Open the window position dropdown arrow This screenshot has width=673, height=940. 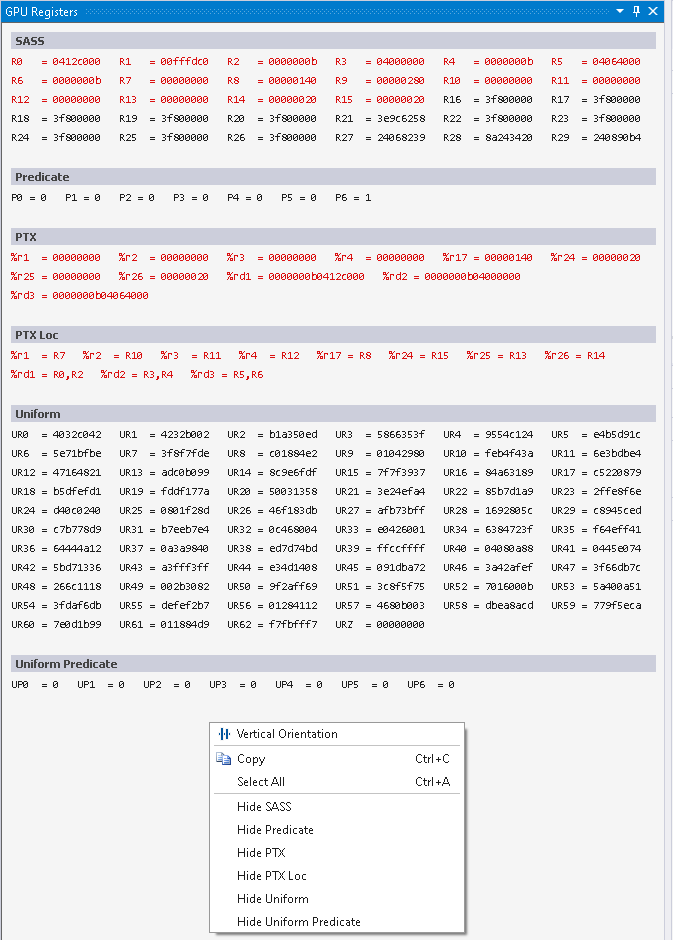(x=620, y=11)
